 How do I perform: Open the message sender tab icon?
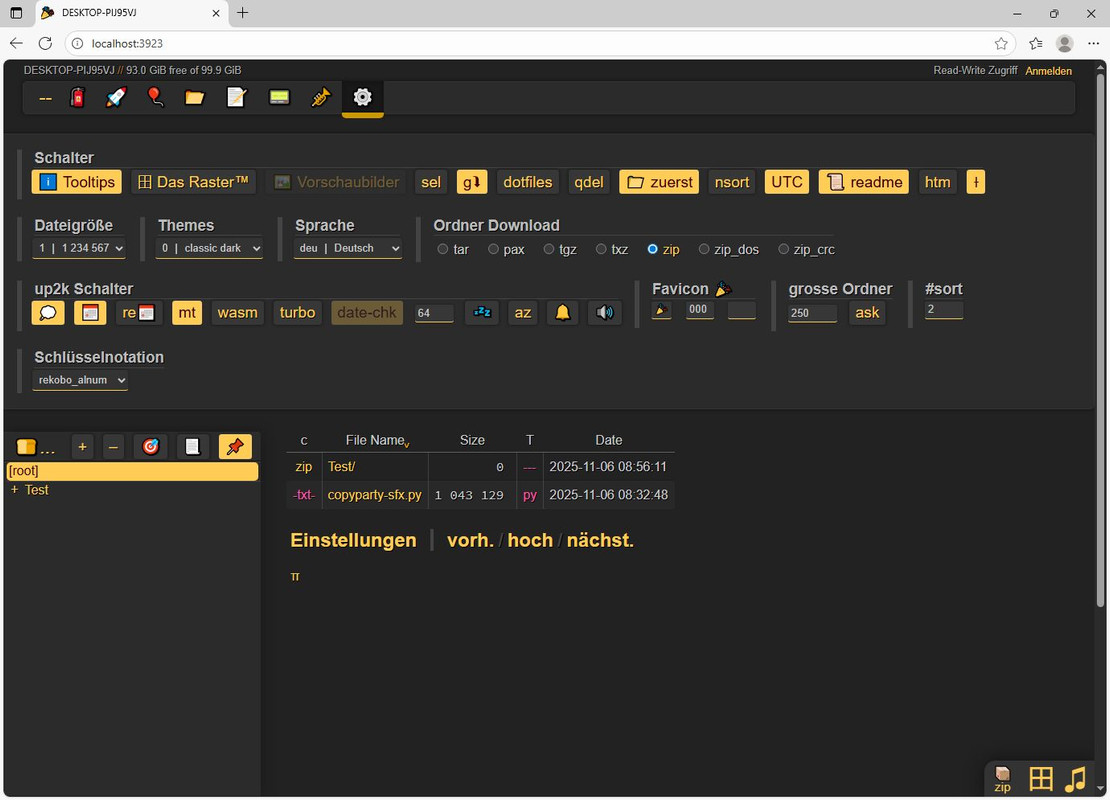pos(279,98)
